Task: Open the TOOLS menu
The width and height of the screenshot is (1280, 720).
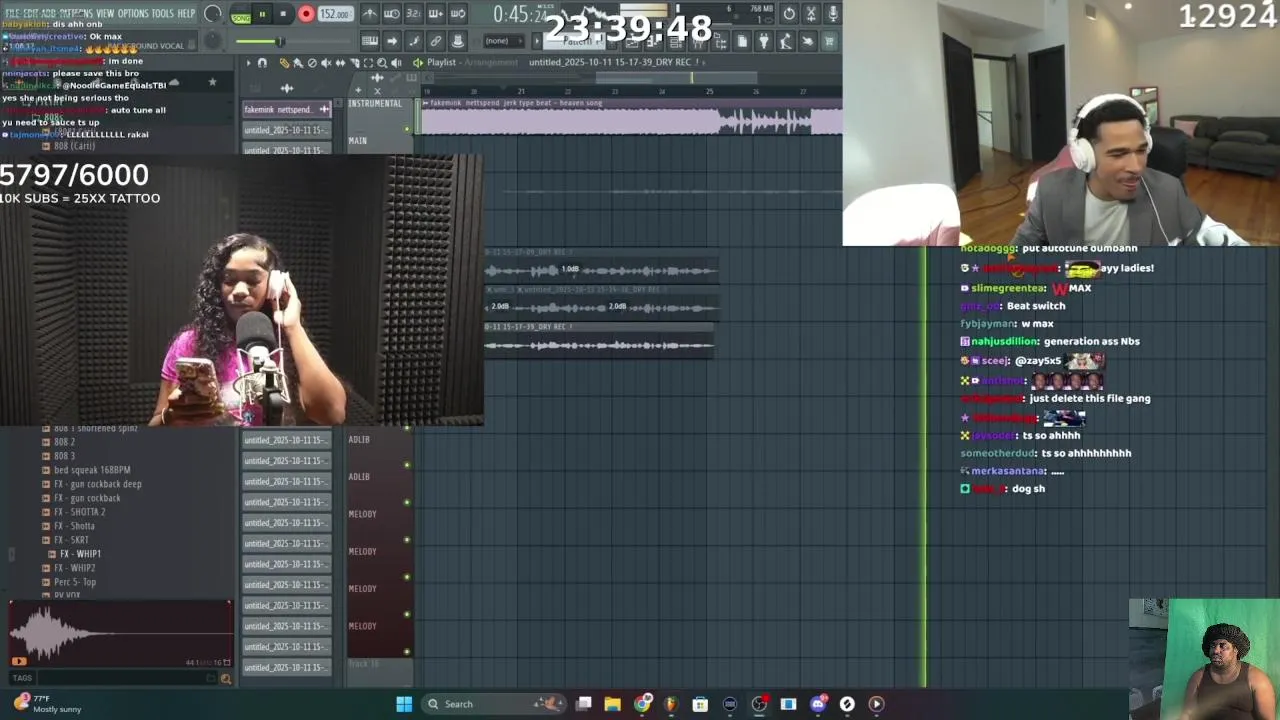Action: 163,13
